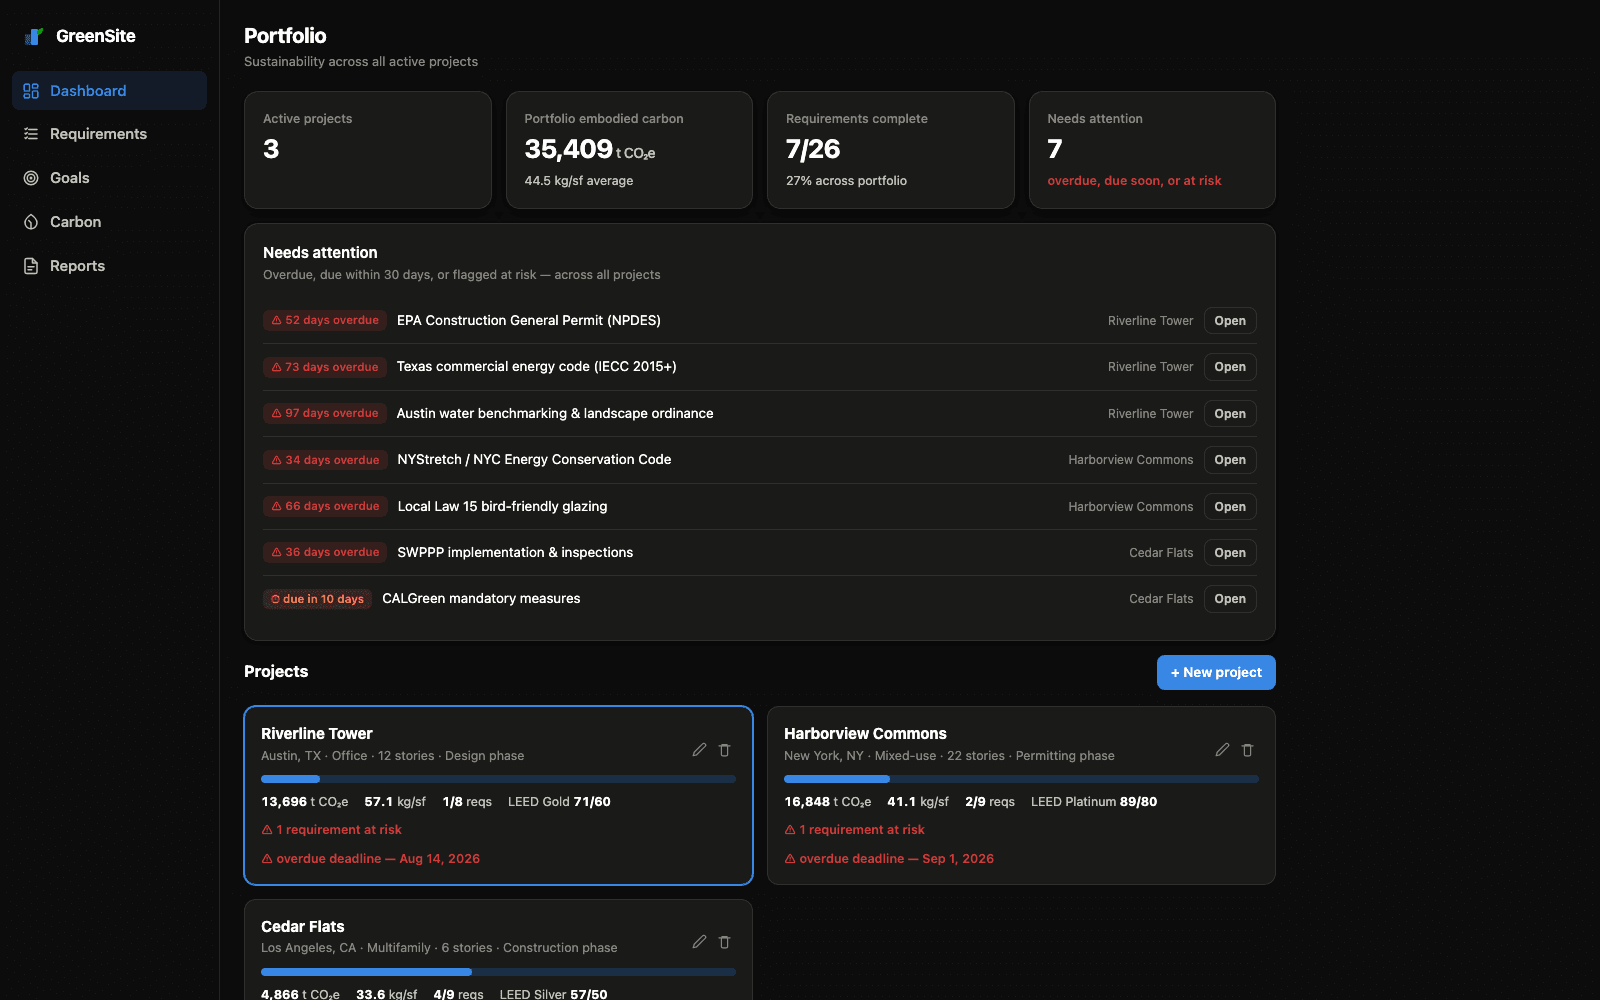Image resolution: width=1600 pixels, height=1000 pixels.
Task: Delete Riverline Tower using the trash icon
Action: point(725,750)
